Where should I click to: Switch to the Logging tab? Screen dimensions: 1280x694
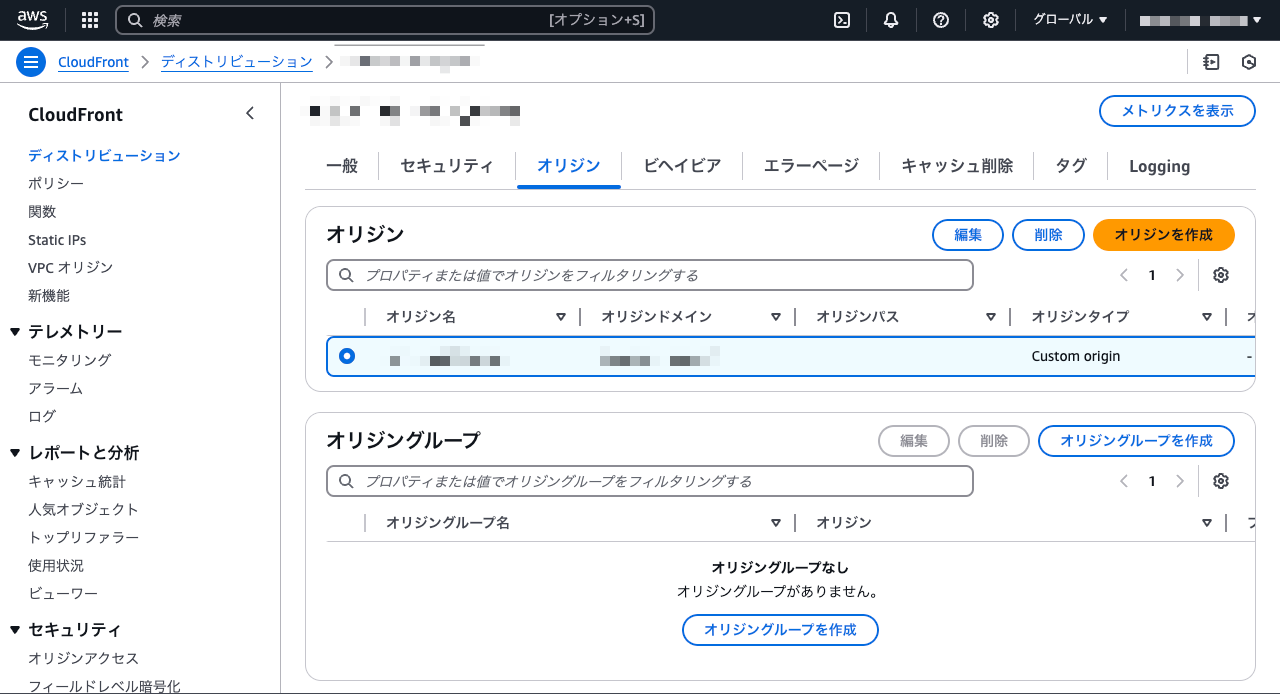tap(1159, 166)
